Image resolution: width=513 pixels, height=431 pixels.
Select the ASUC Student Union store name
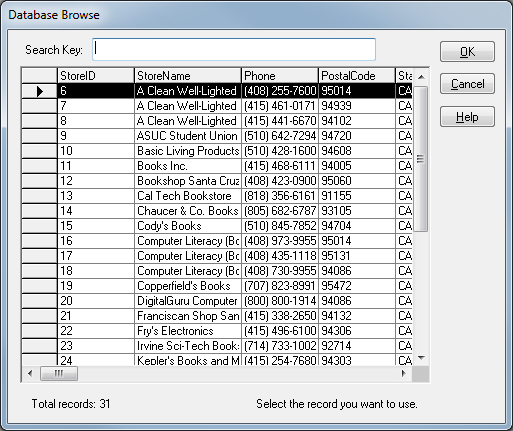pos(188,136)
